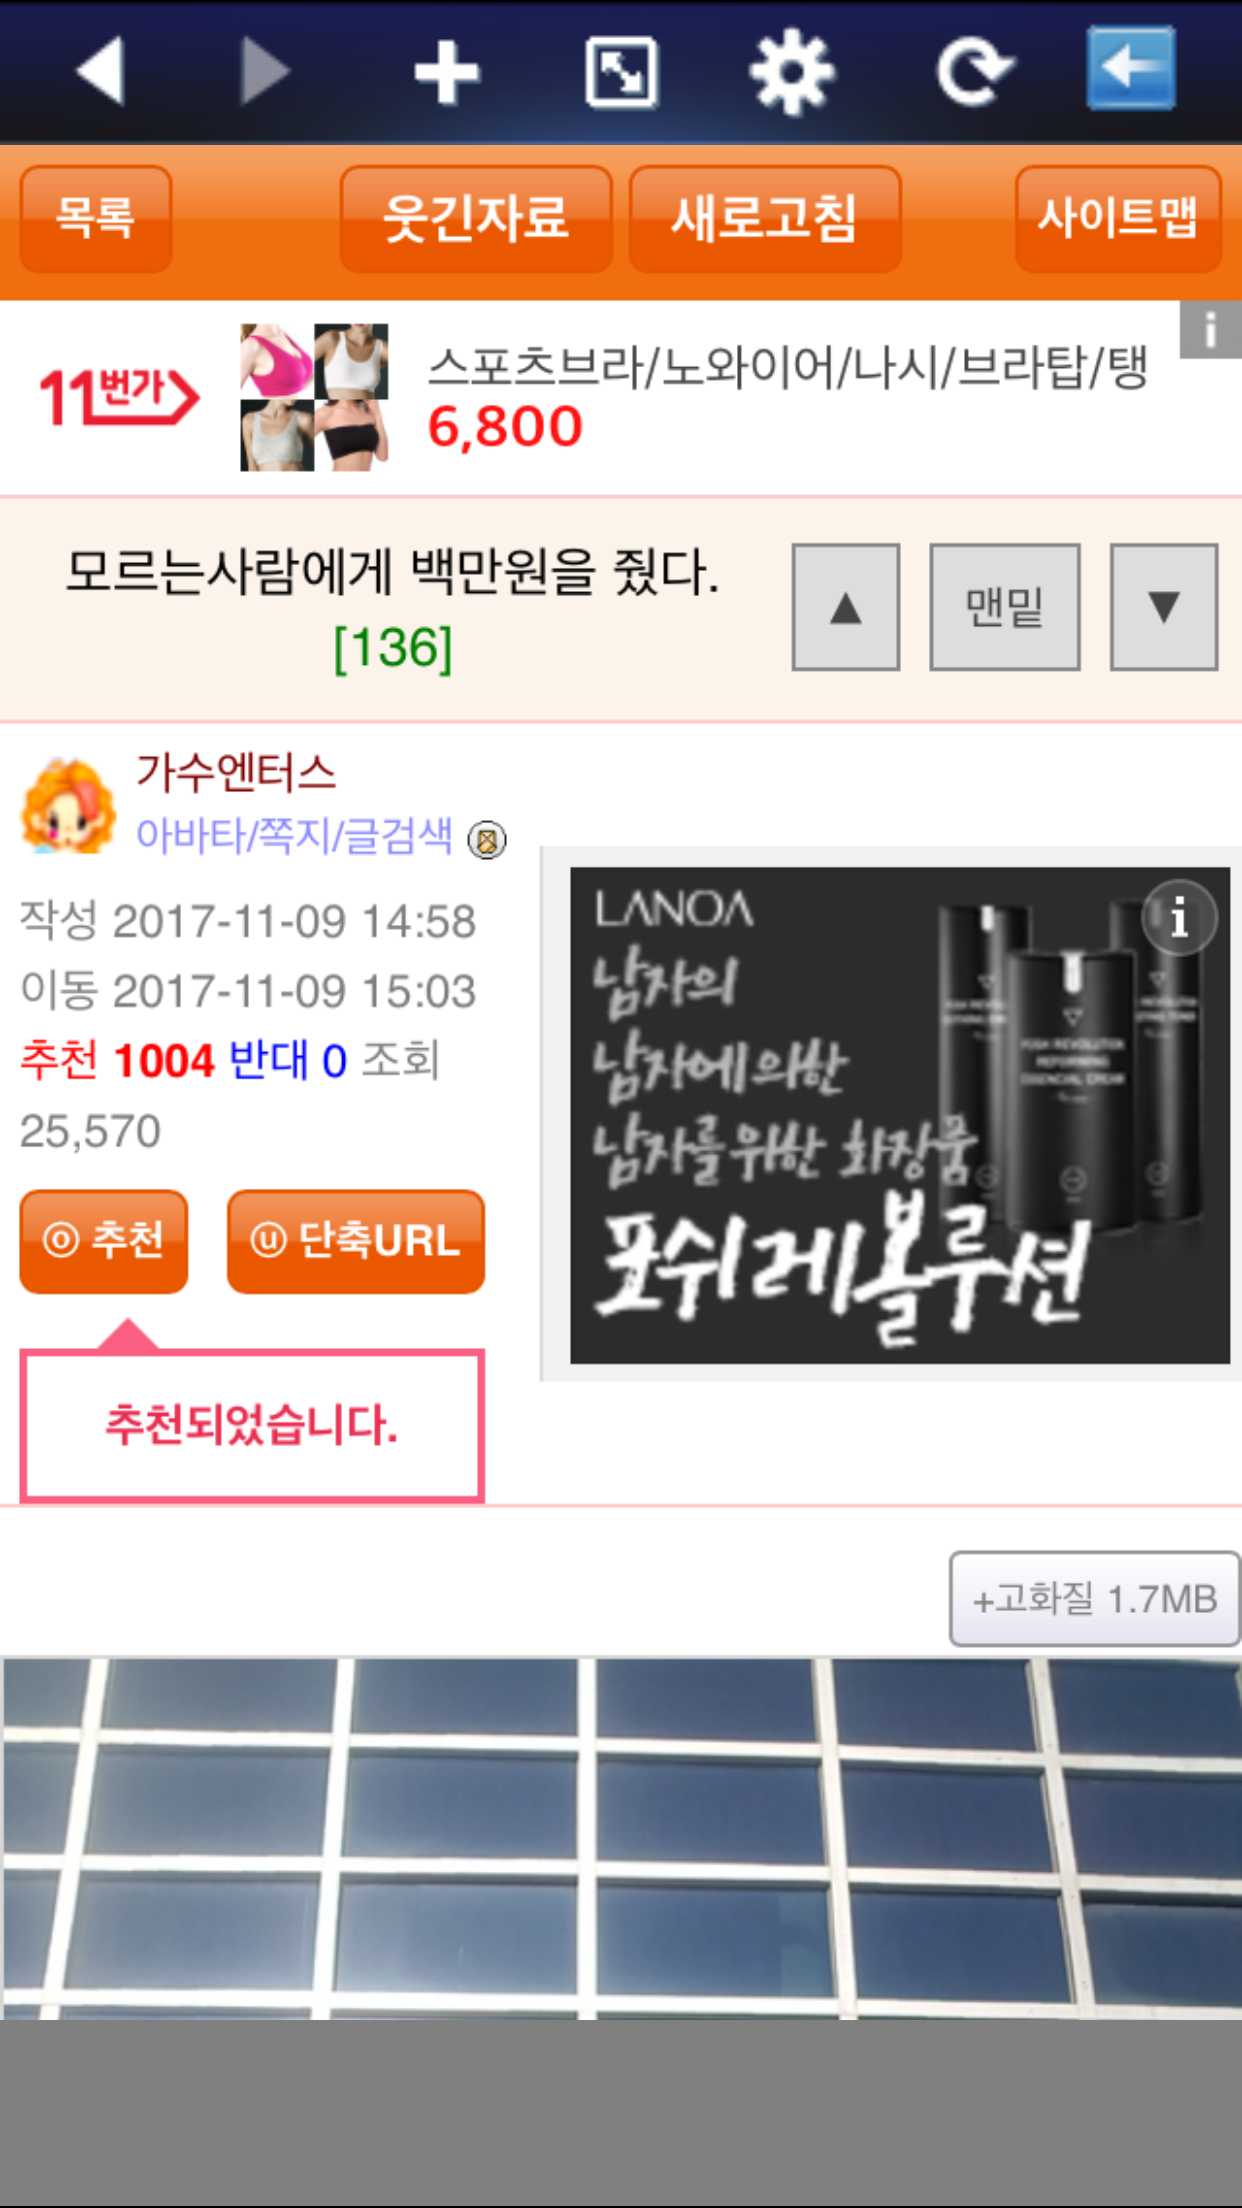
Task: Tap the small badge icon beside 아바타/쪽지/글검색
Action: pyautogui.click(x=487, y=839)
